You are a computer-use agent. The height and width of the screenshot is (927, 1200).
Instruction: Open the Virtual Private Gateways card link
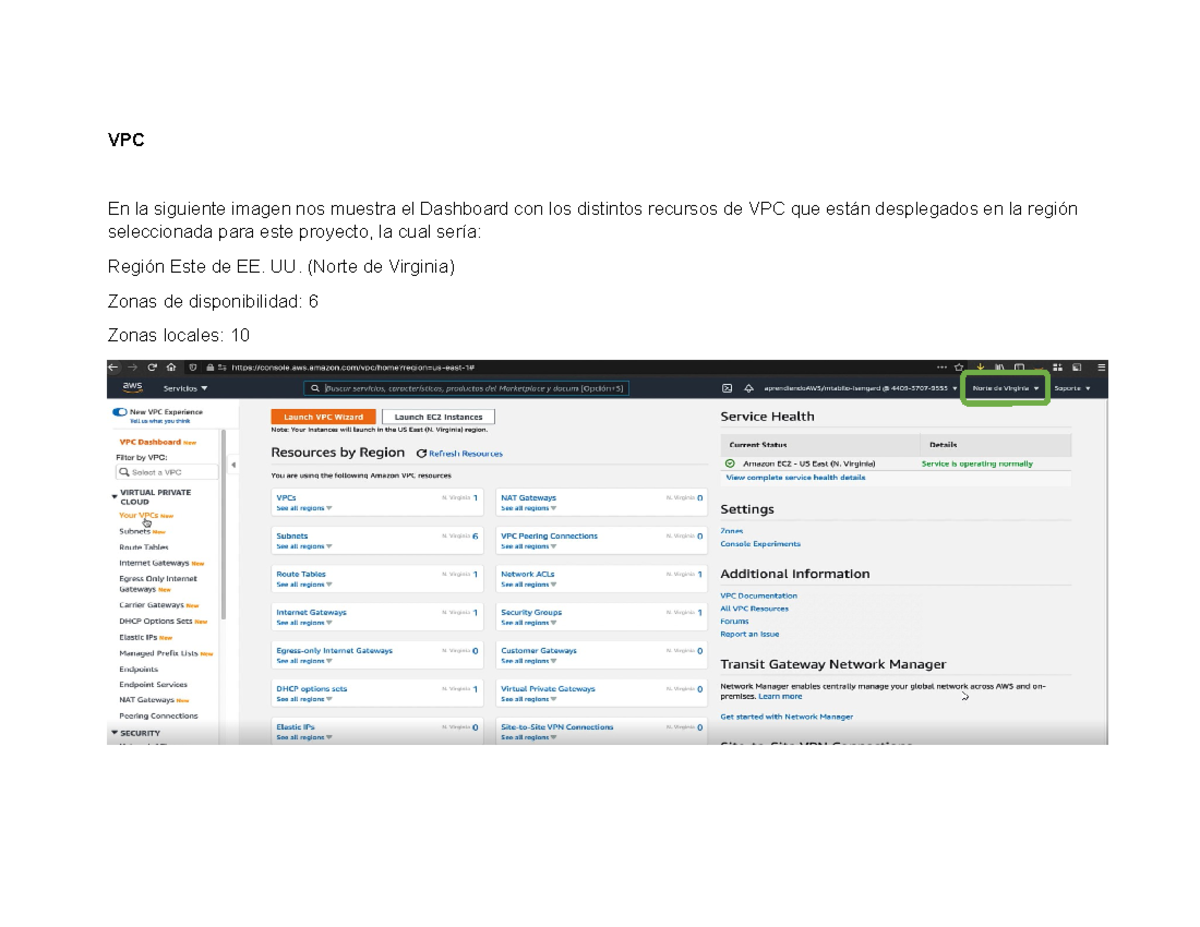point(548,689)
